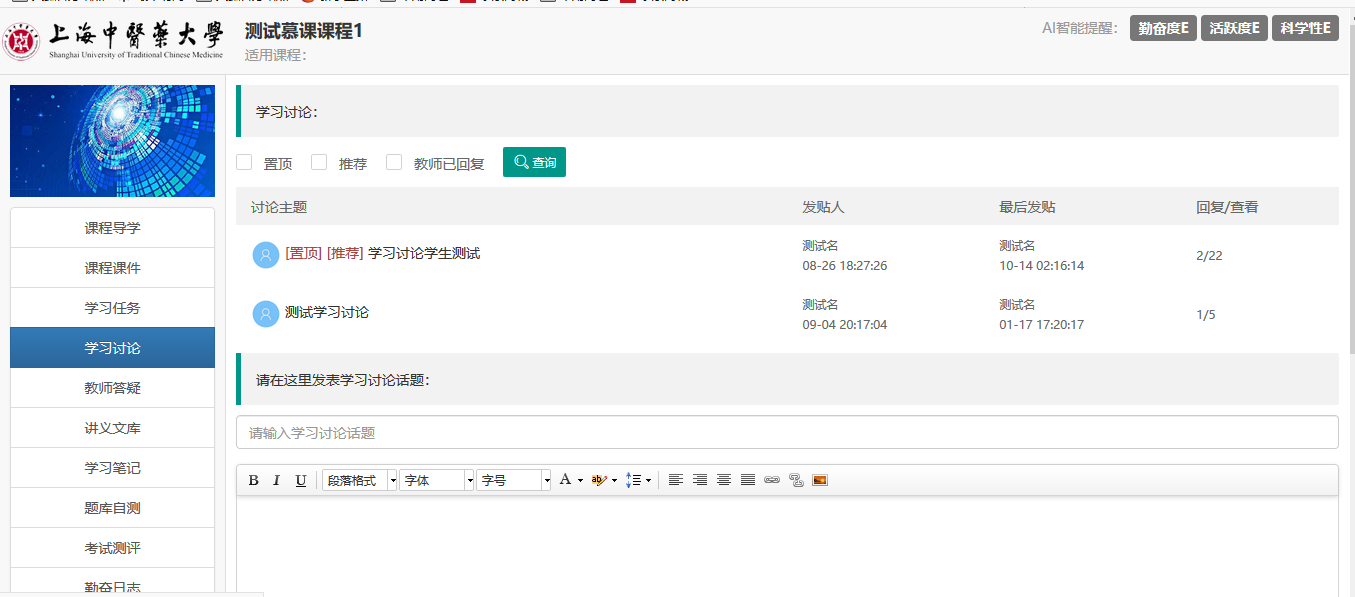The height and width of the screenshot is (597, 1355).
Task: Tick the 教师已回复 checkbox
Action: click(394, 162)
